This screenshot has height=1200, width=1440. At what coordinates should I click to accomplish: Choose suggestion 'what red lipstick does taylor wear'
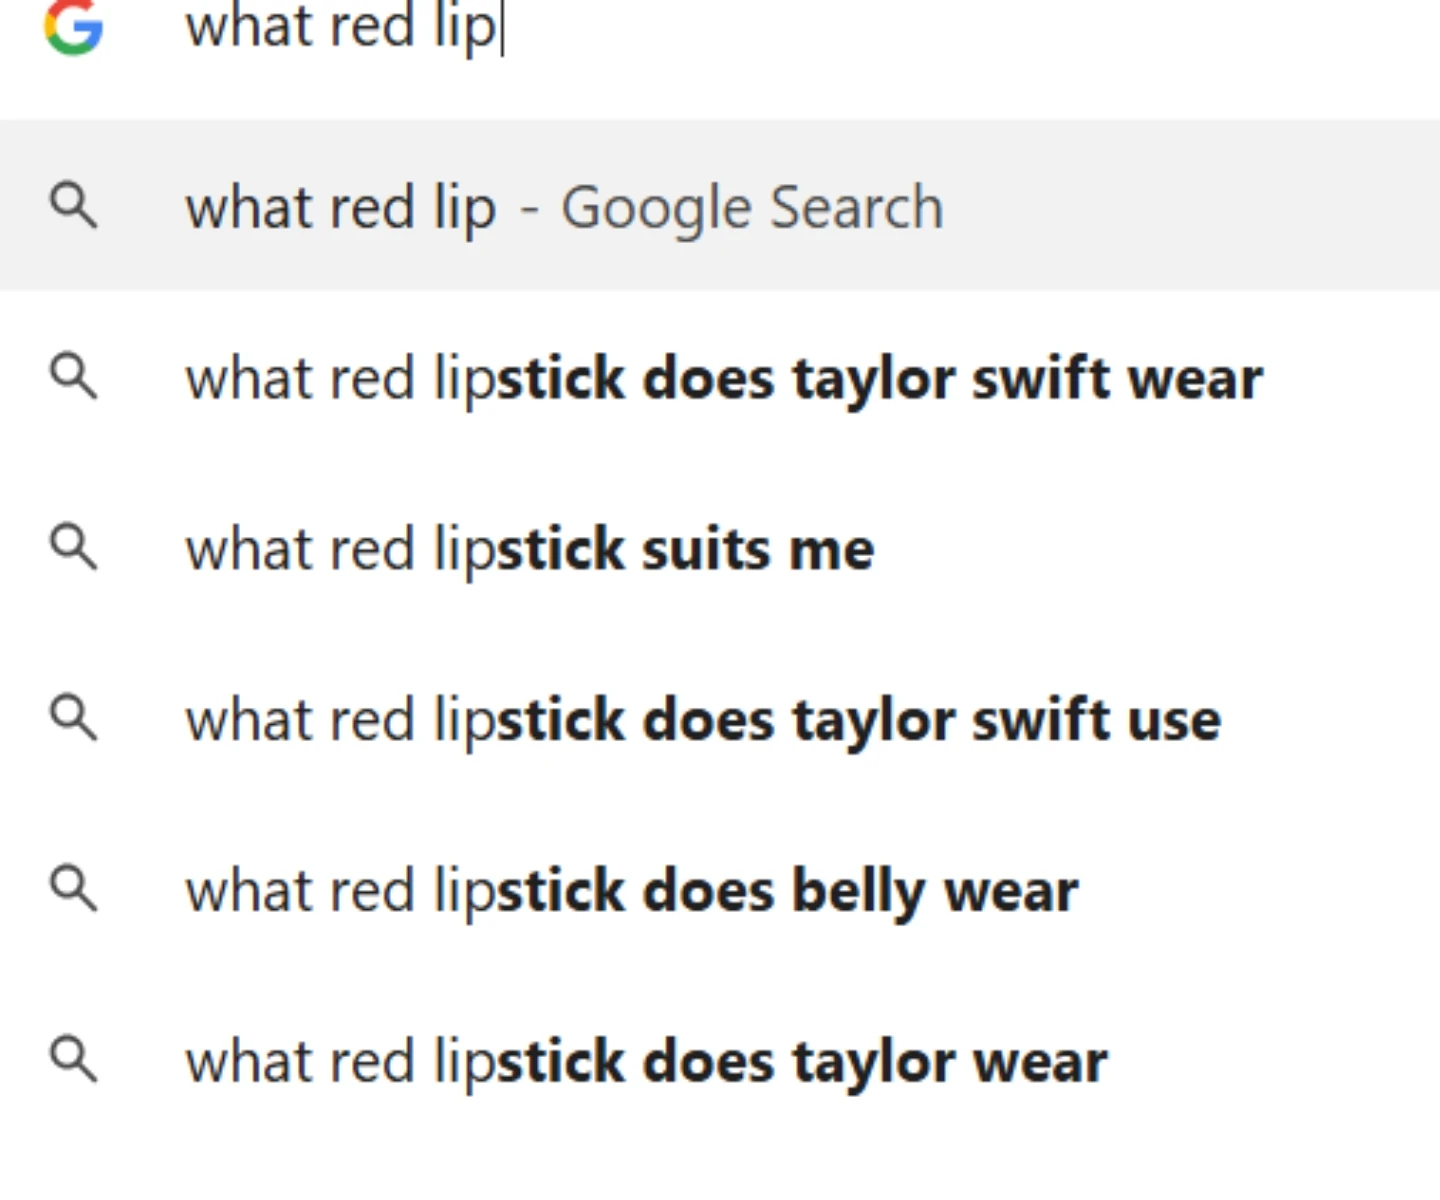[x=720, y=1061]
